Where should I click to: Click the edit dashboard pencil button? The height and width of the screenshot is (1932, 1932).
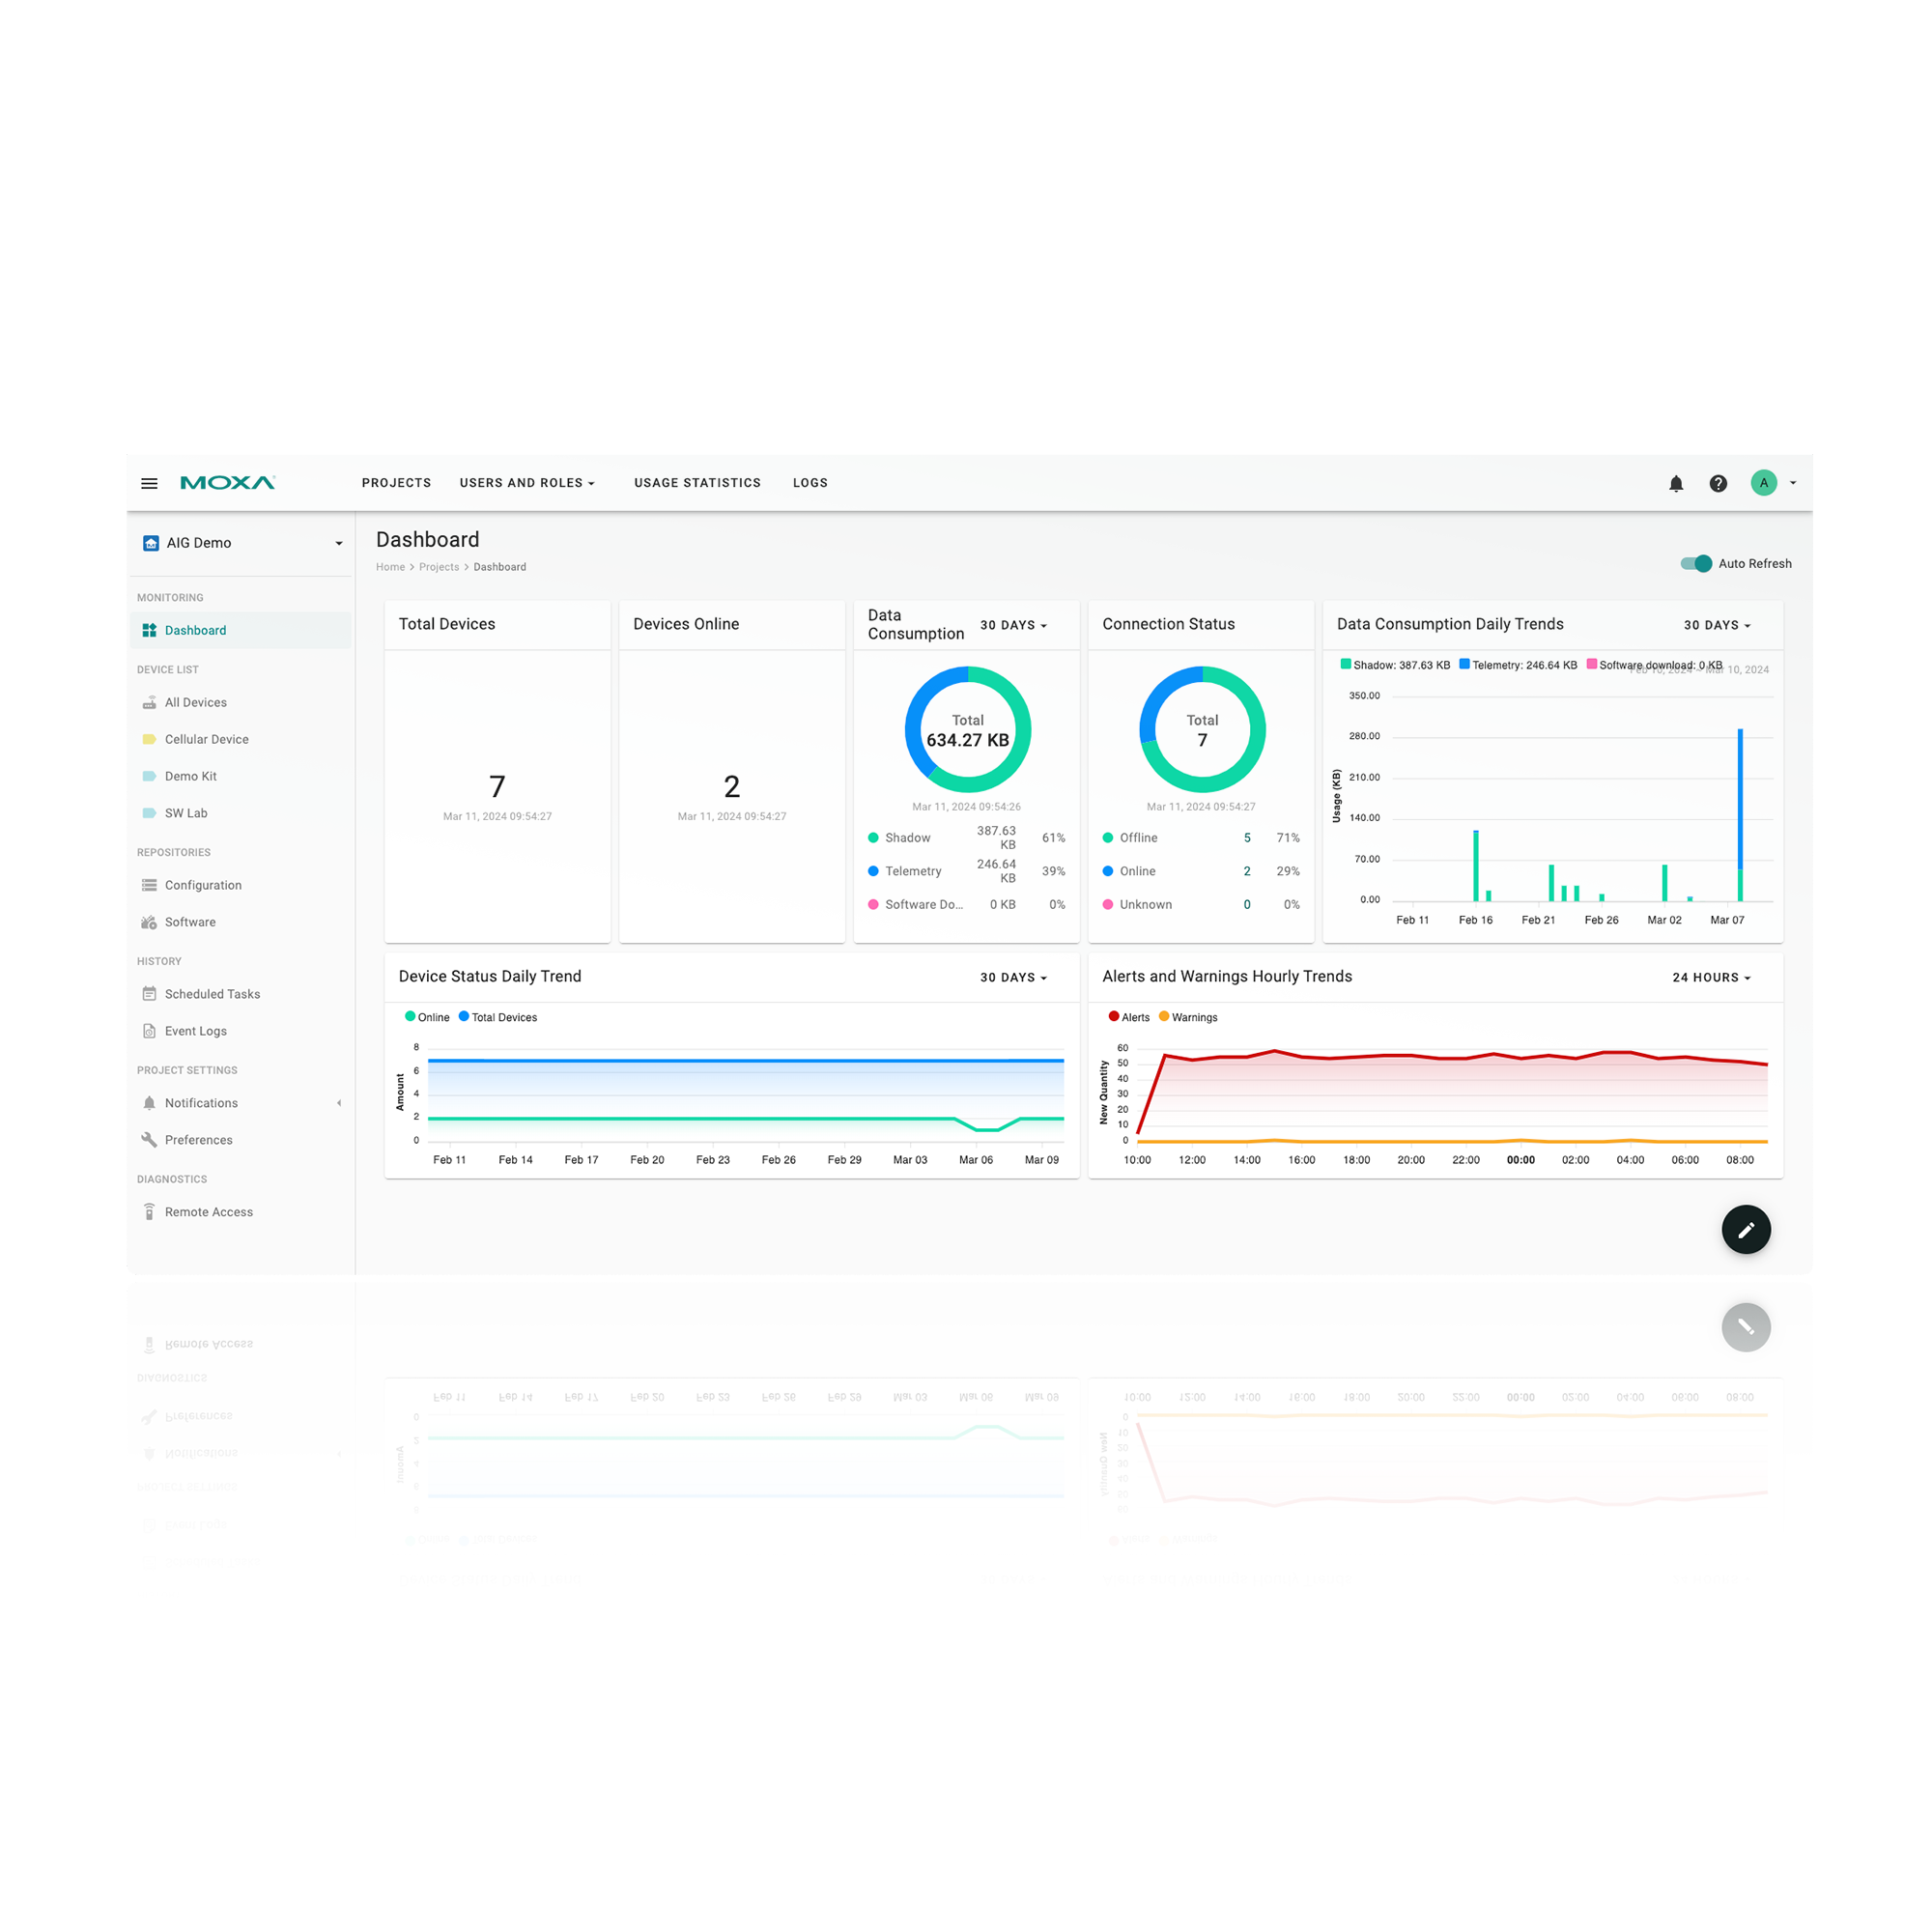[1746, 1229]
